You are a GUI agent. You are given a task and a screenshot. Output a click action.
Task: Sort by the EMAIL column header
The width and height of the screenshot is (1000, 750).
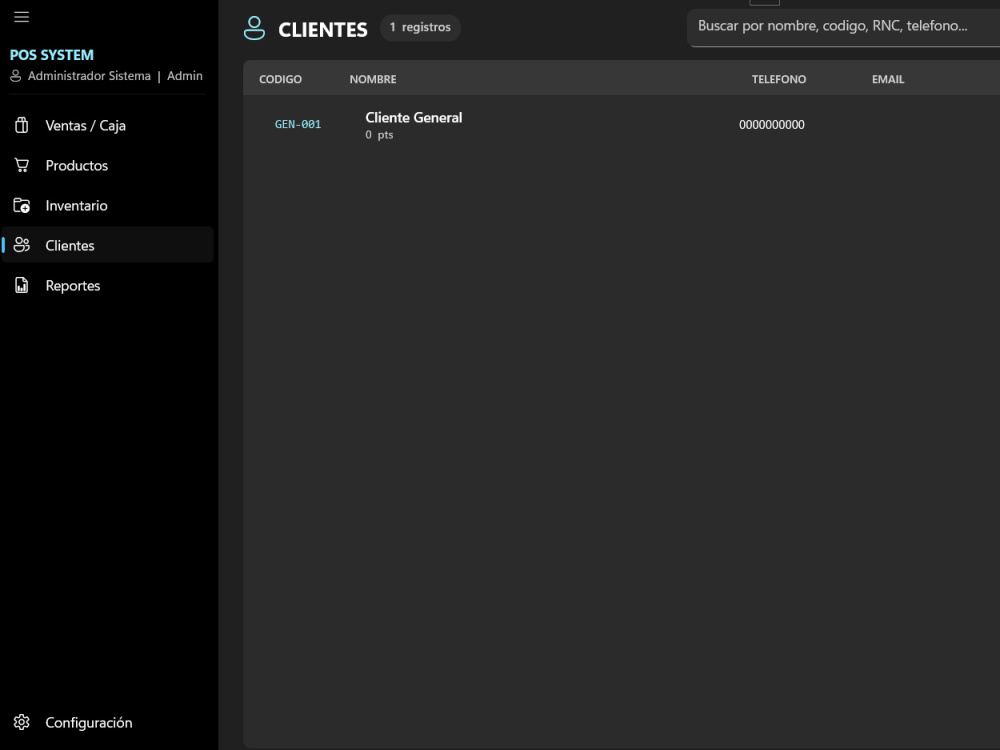pos(888,79)
